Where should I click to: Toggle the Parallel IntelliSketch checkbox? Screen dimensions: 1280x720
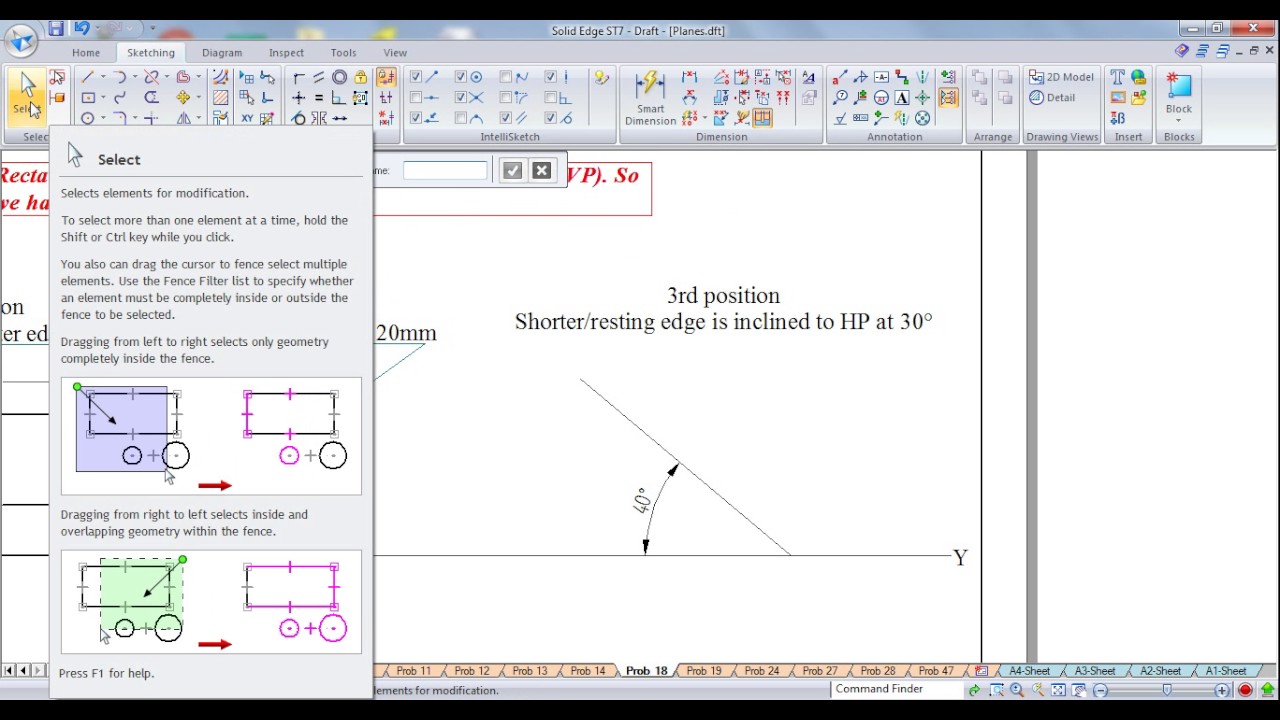tap(505, 118)
